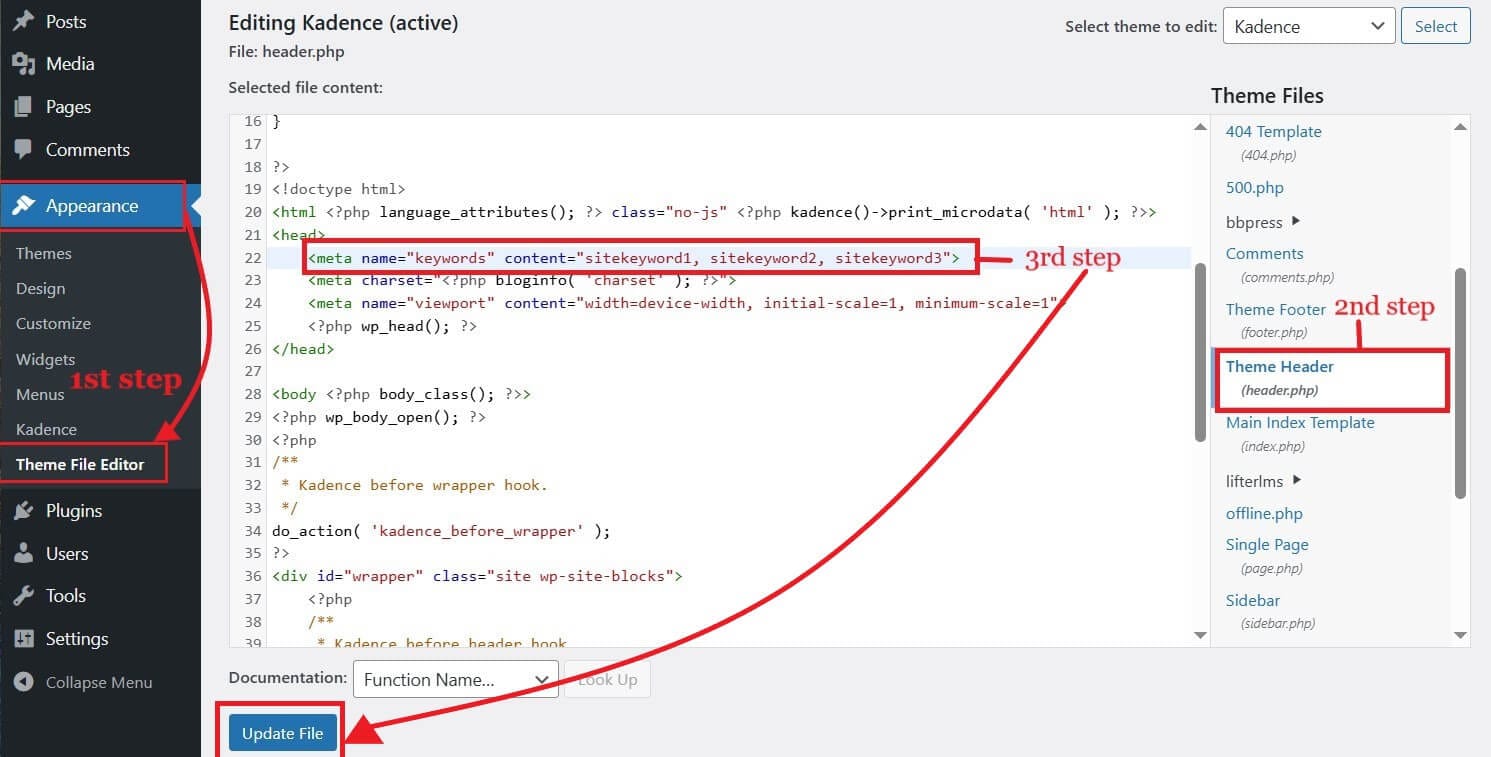Click code editor scrollbar down arrow
The height and width of the screenshot is (757, 1491).
click(1200, 634)
